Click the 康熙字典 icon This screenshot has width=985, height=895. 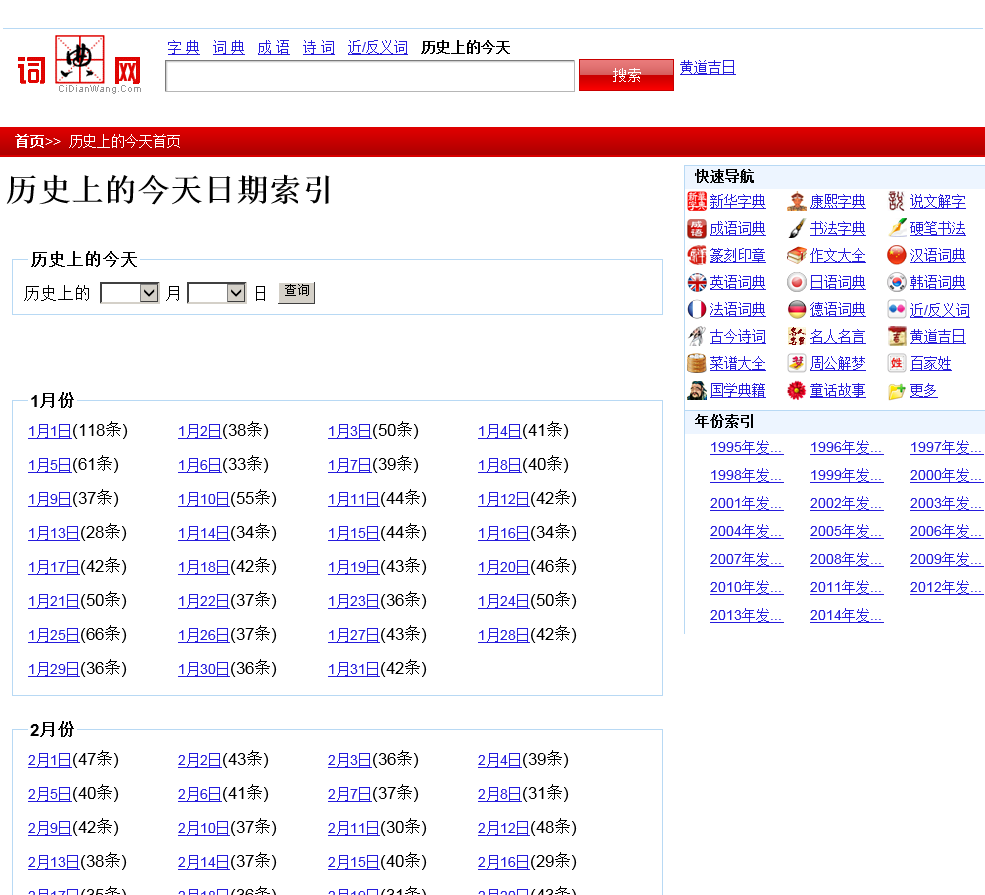[x=797, y=202]
